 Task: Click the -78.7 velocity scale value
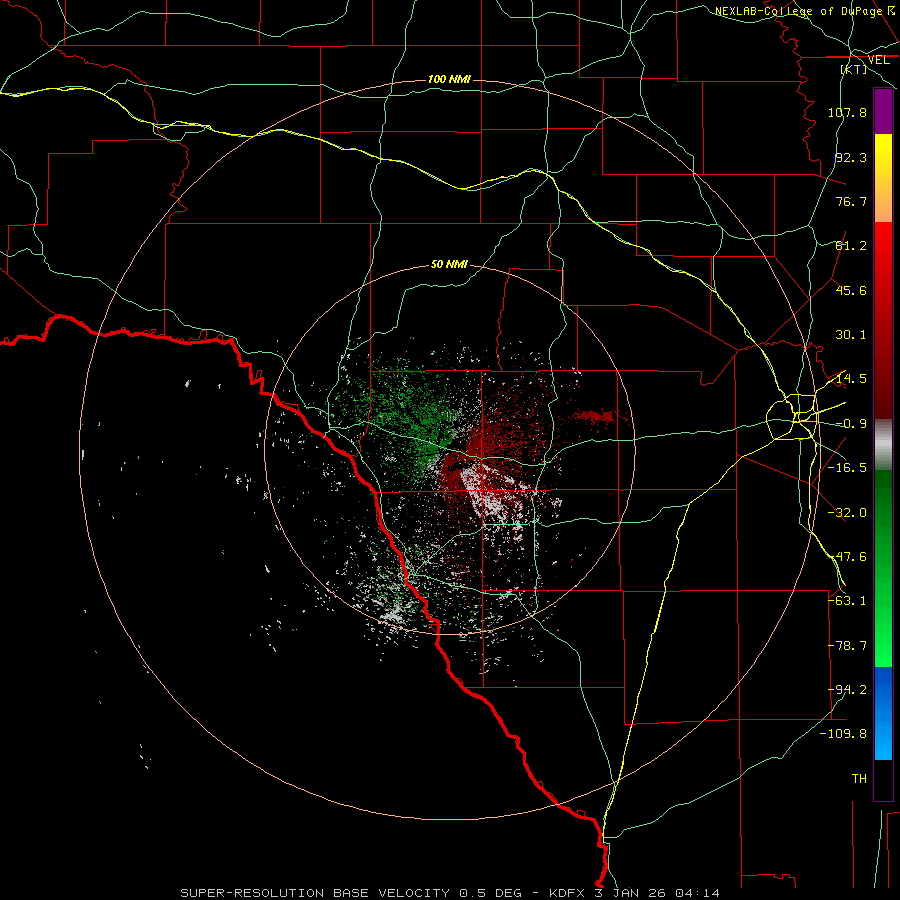point(847,646)
